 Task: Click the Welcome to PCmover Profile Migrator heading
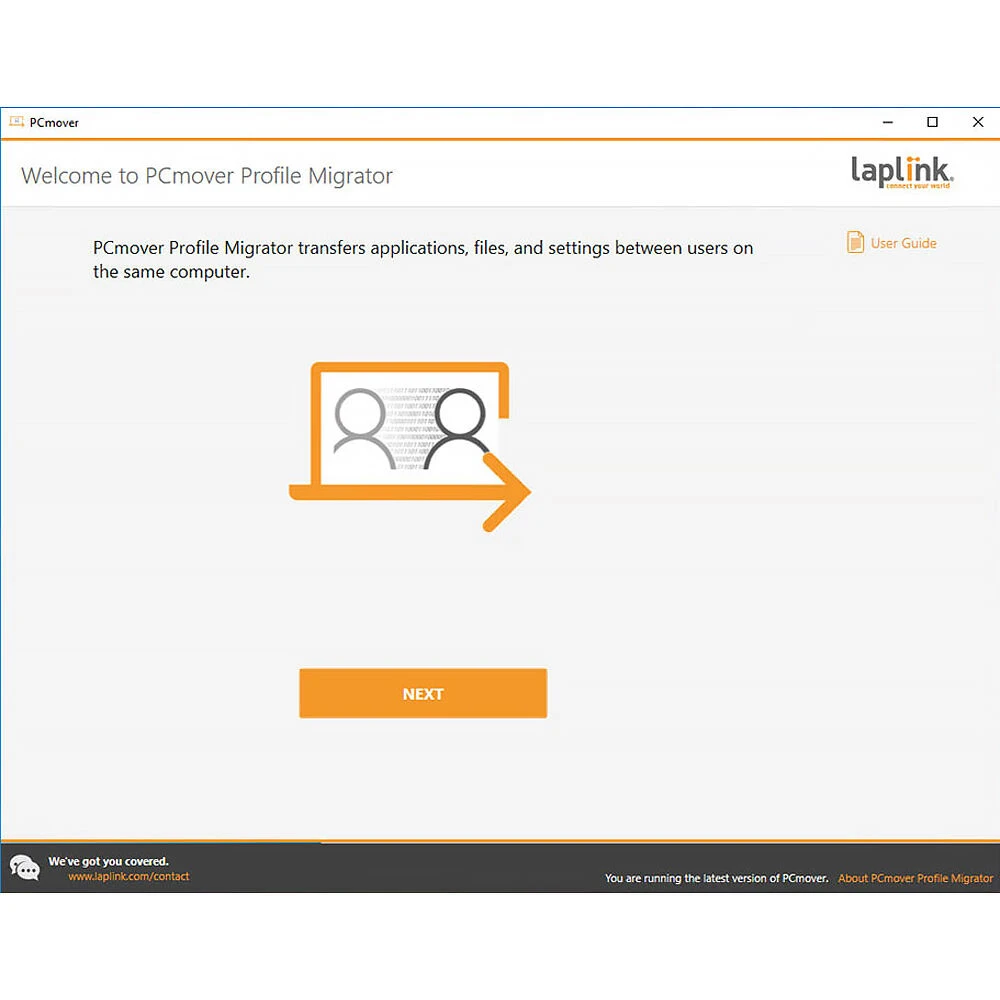click(x=207, y=176)
